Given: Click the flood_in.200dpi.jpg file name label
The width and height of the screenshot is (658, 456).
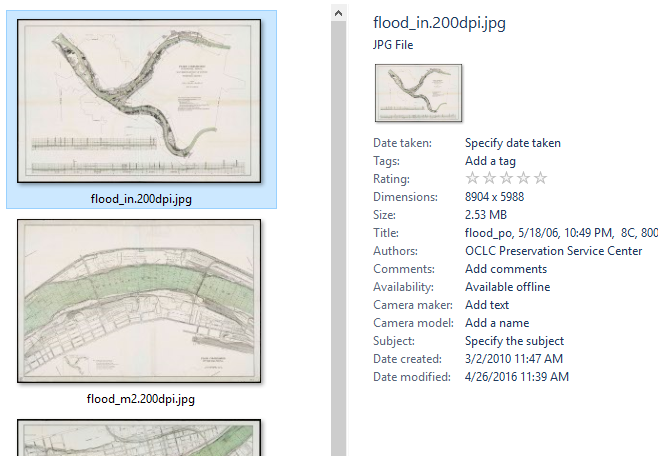Looking at the screenshot, I should point(141,199).
